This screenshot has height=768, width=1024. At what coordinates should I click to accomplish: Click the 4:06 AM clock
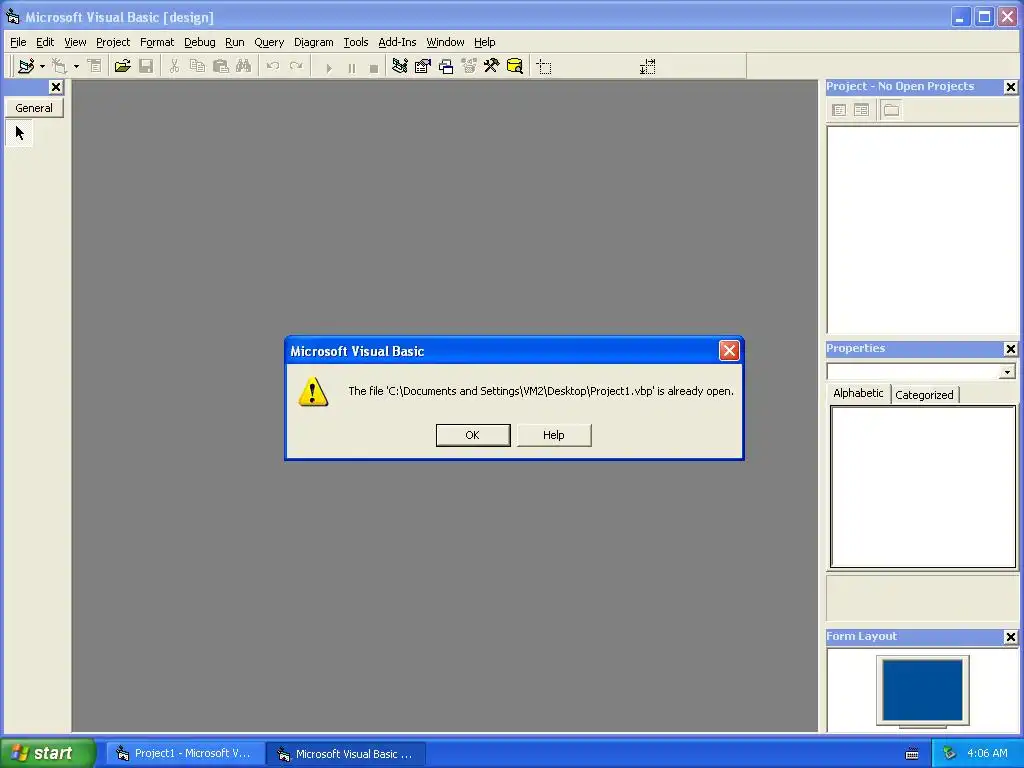pyautogui.click(x=987, y=753)
